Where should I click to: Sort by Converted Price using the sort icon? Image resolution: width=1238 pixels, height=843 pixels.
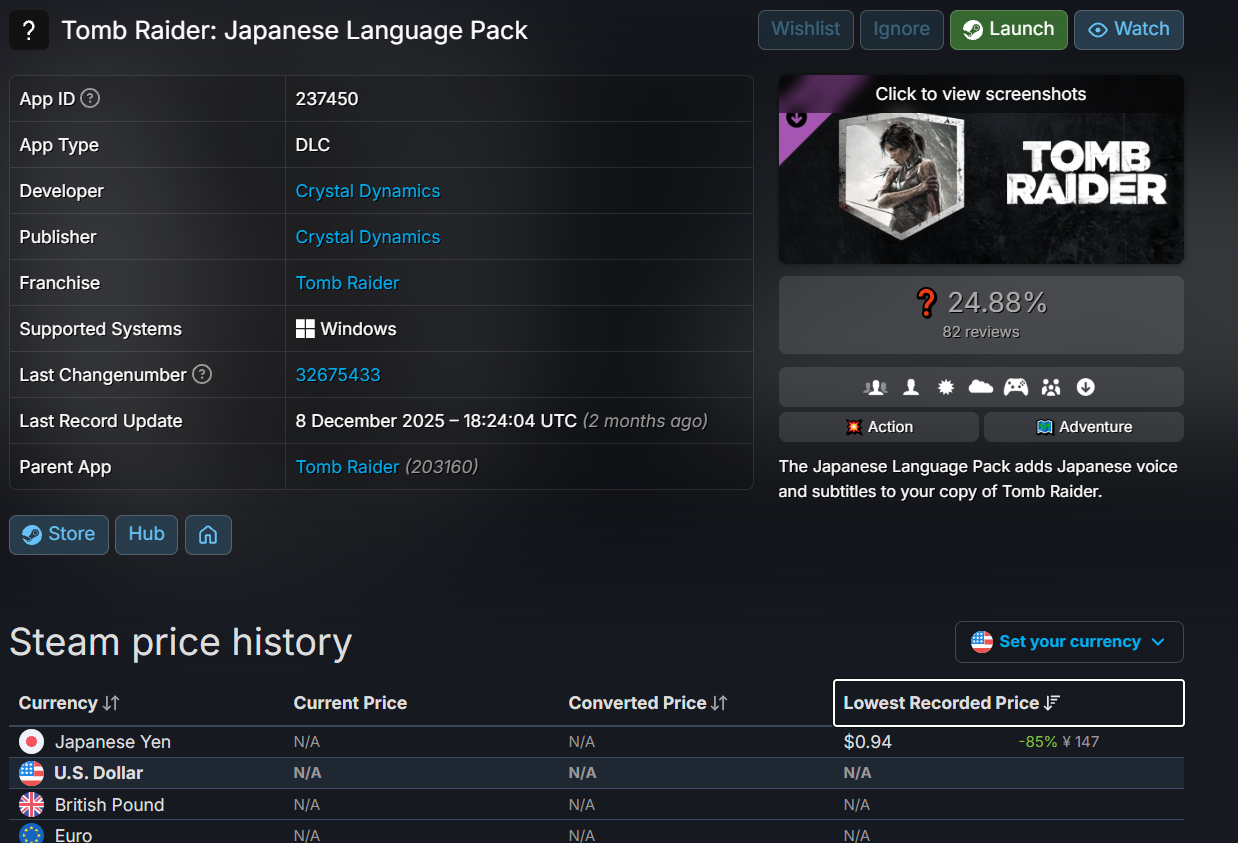click(x=719, y=703)
